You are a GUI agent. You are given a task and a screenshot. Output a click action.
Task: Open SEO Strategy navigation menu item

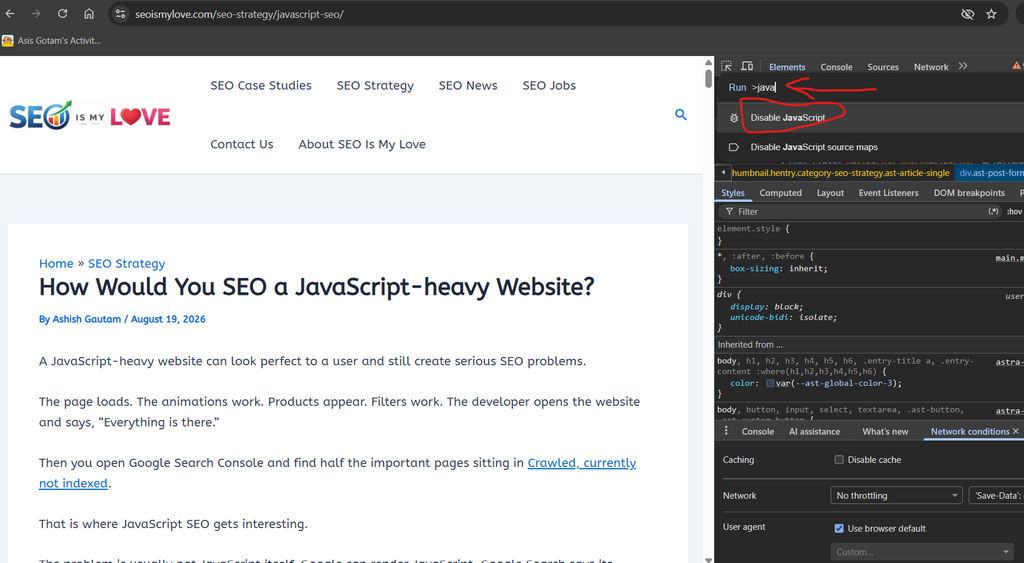(x=375, y=86)
